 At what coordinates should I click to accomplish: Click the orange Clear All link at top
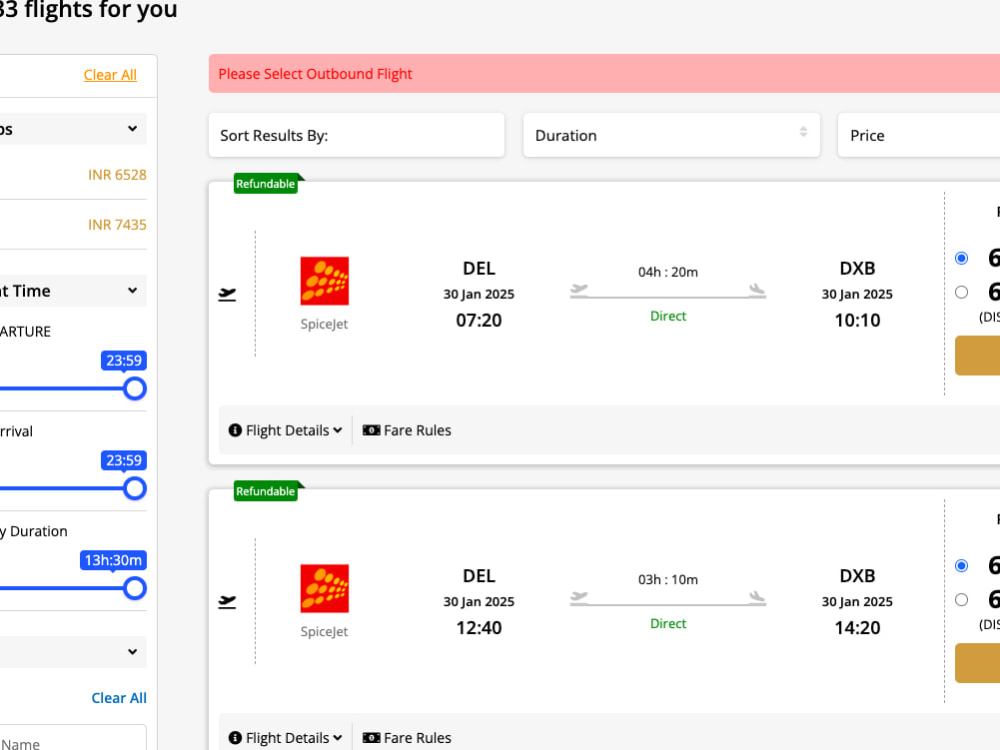(x=110, y=75)
